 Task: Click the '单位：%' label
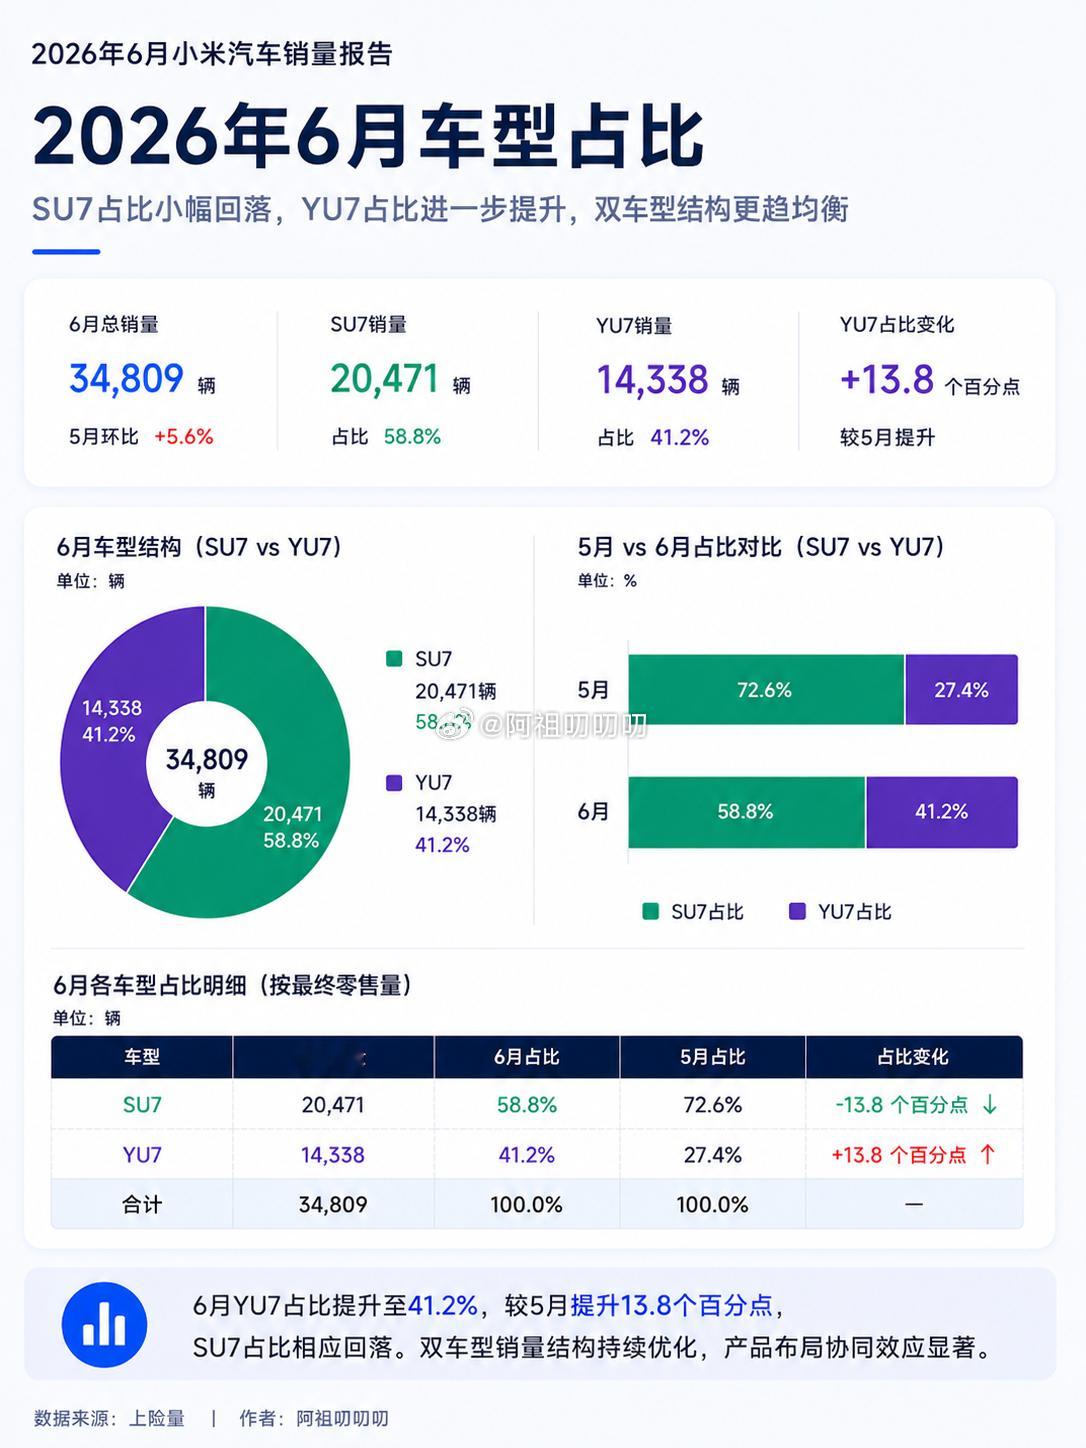point(607,581)
